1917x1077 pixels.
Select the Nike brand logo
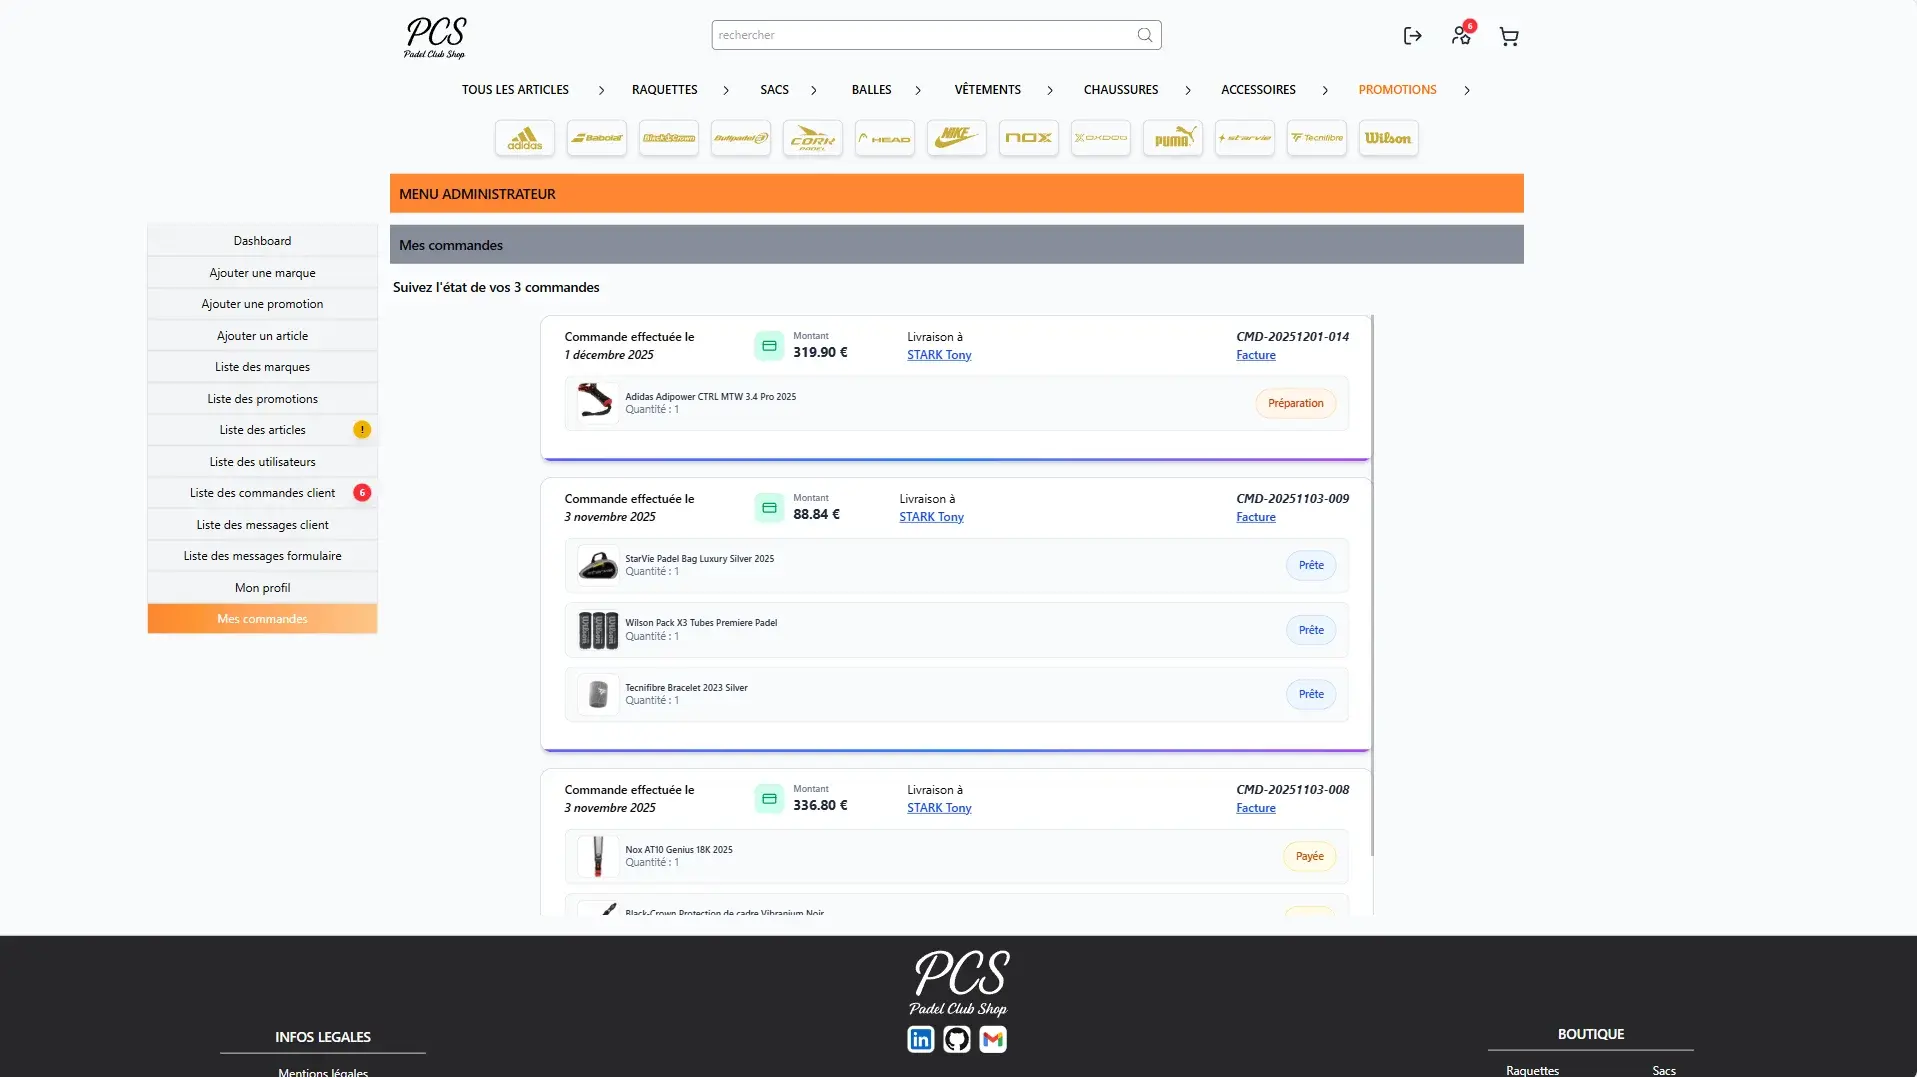pos(957,138)
